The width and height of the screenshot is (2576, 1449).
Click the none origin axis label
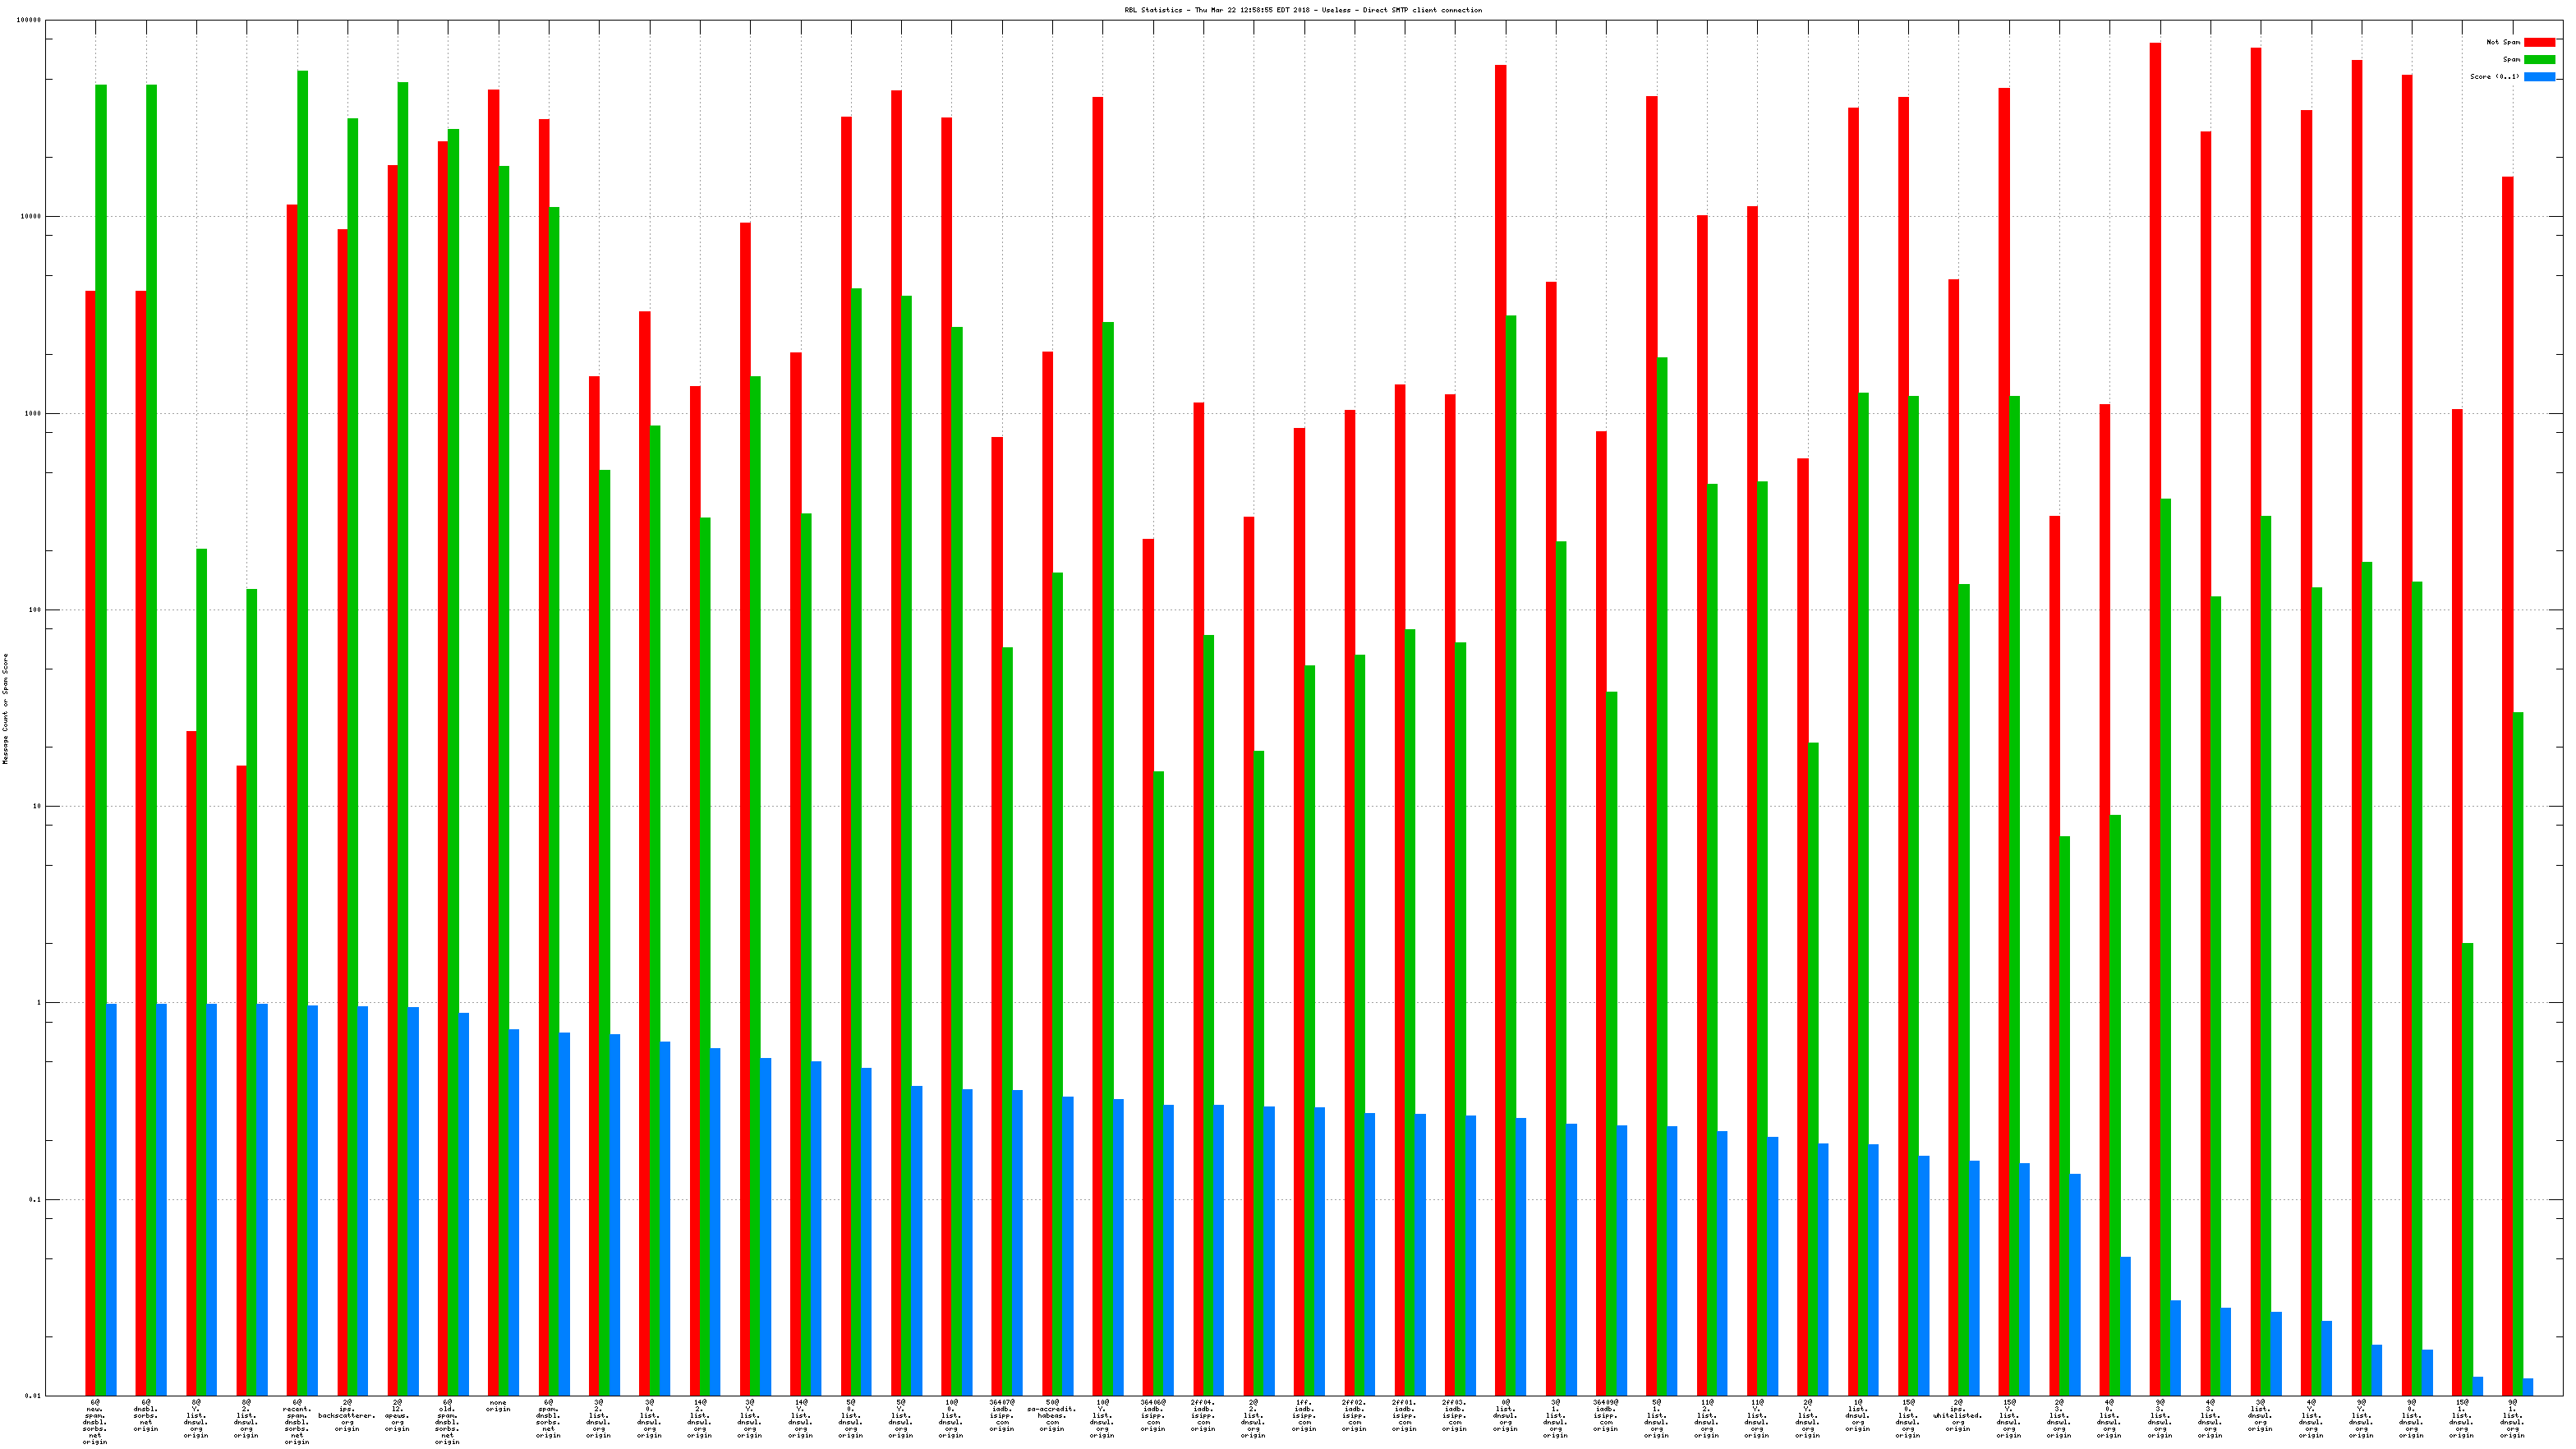pos(498,1405)
